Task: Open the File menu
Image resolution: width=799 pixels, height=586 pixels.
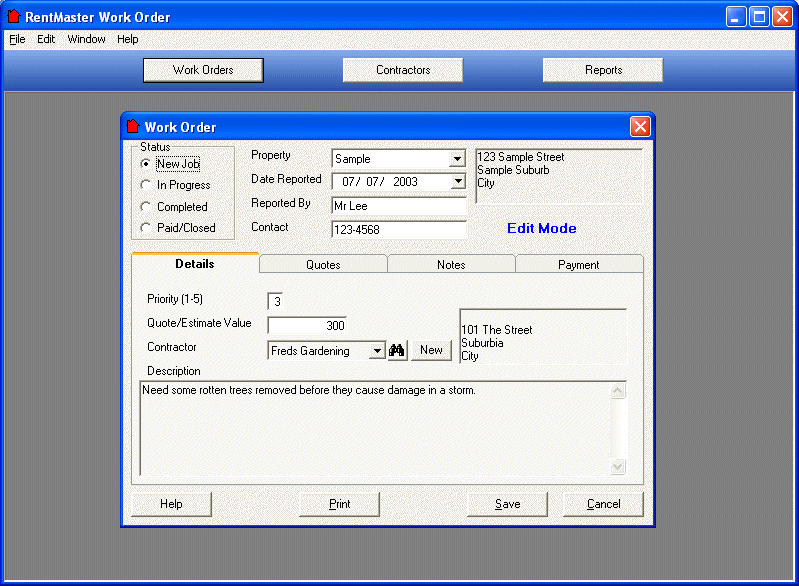Action: 17,40
